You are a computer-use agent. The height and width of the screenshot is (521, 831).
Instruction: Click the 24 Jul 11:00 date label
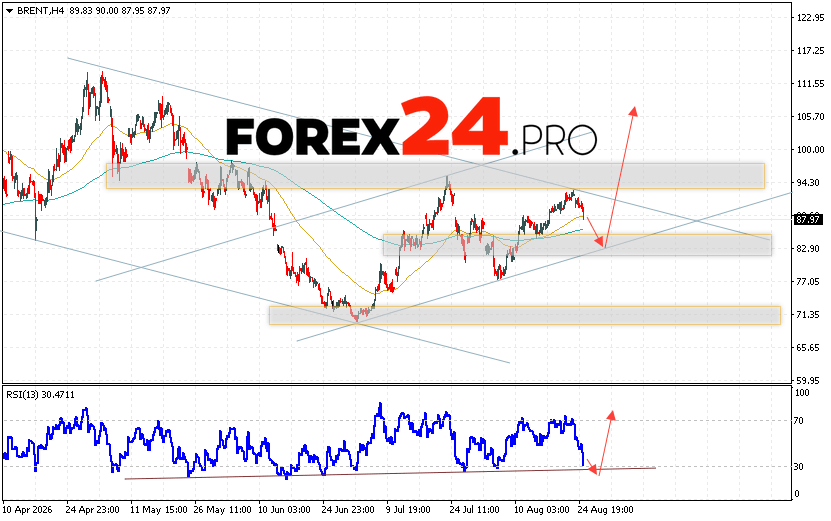coord(474,510)
